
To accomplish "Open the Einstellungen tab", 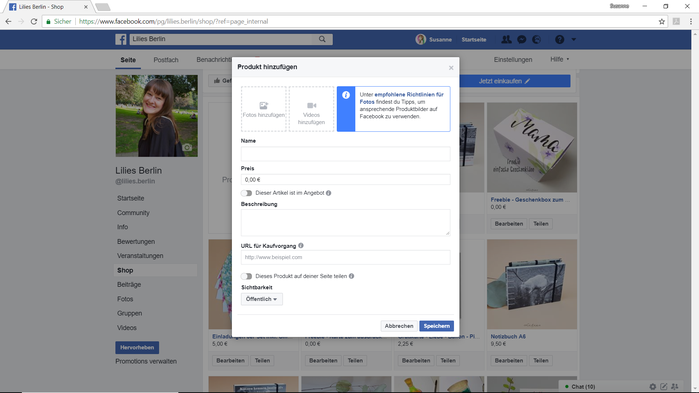I will point(513,59).
